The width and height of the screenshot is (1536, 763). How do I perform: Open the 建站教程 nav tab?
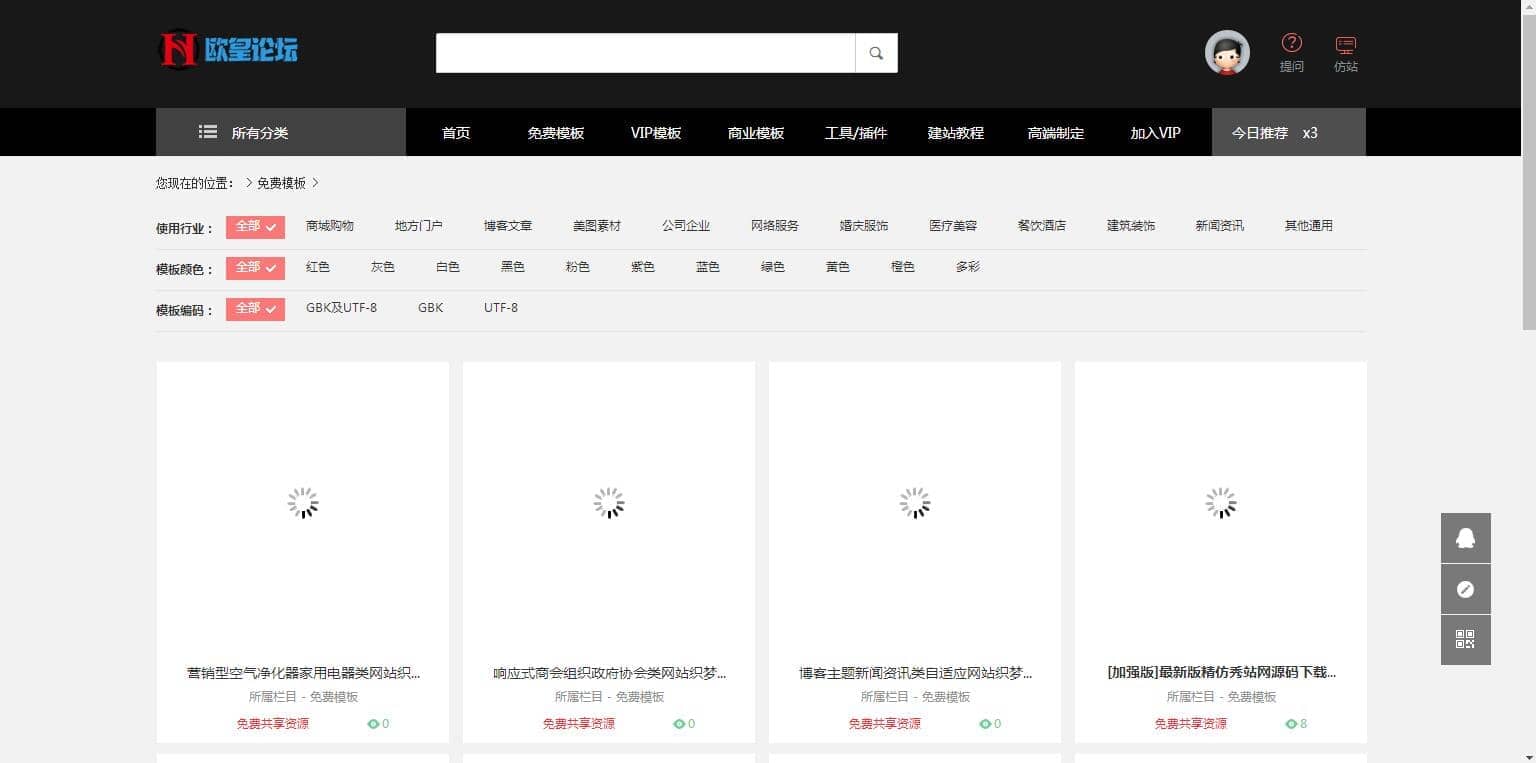(956, 133)
